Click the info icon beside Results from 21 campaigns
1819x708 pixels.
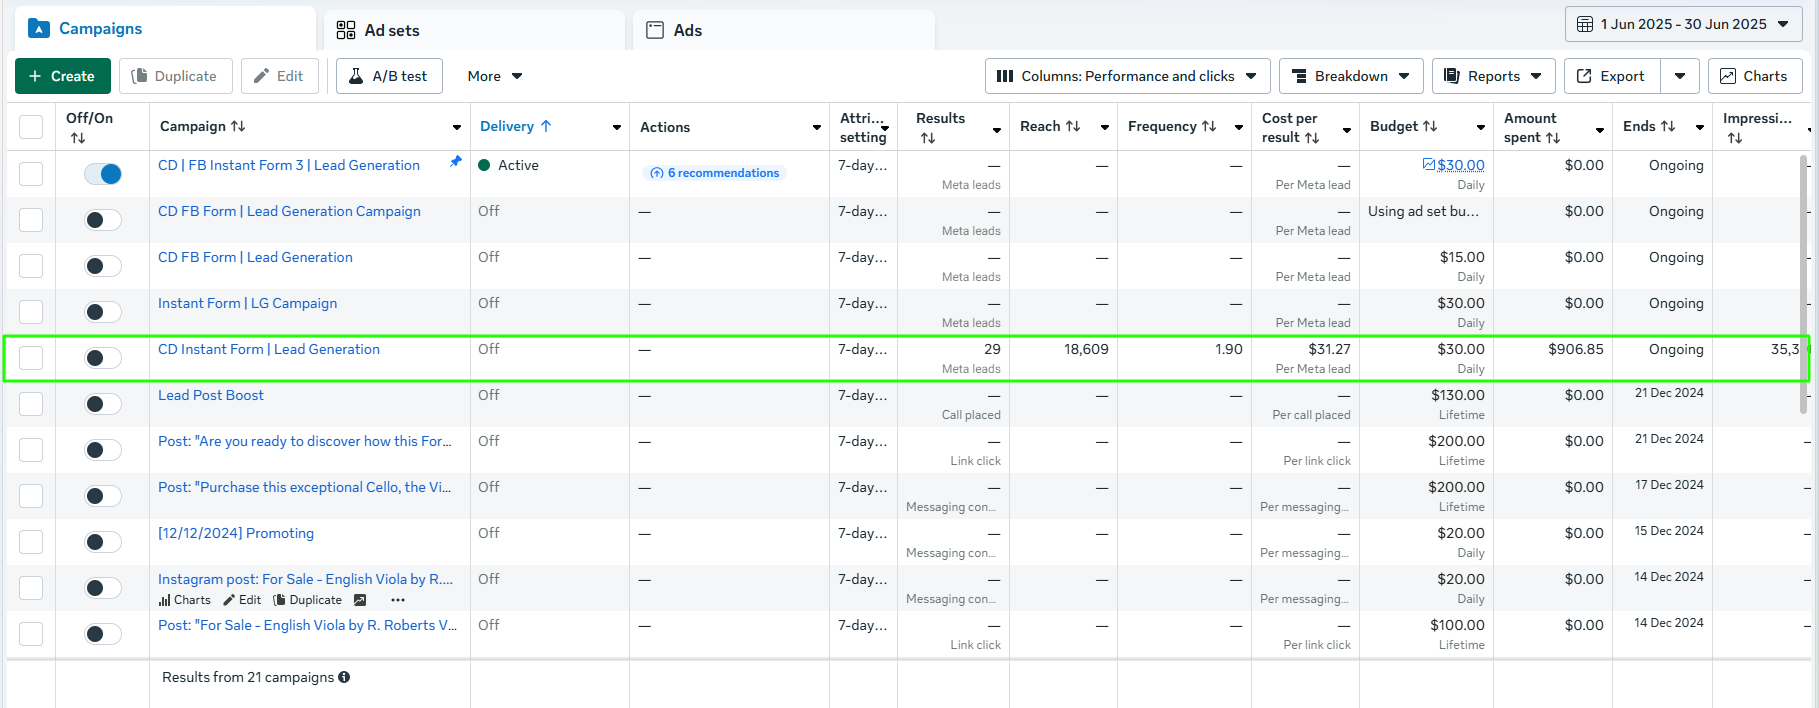(x=344, y=677)
